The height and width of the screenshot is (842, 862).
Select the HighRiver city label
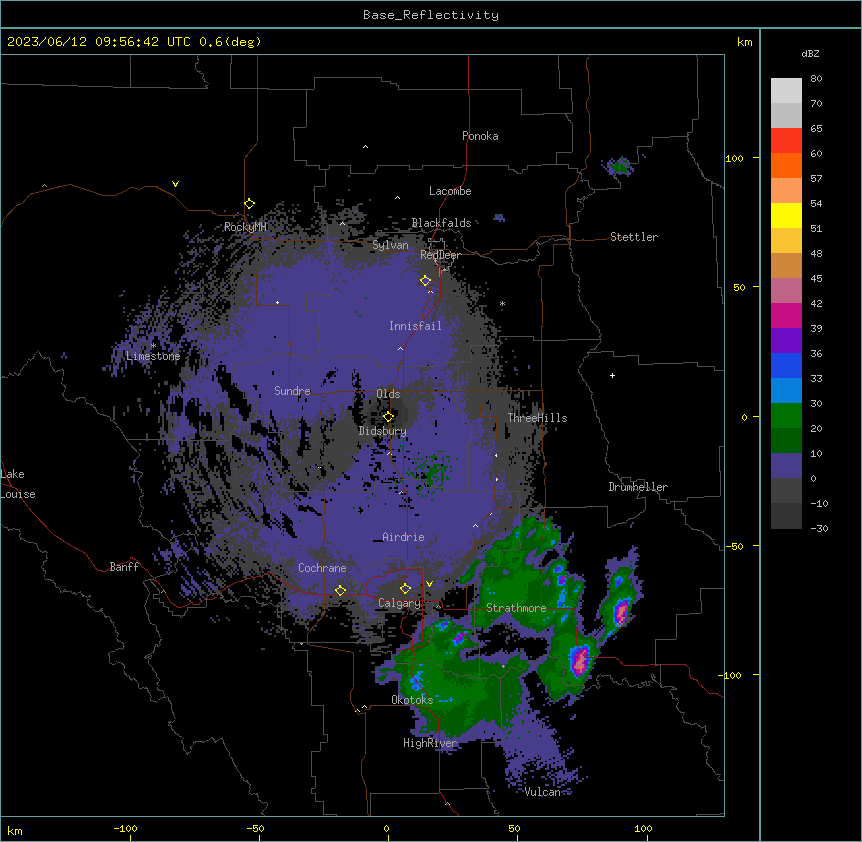point(430,743)
